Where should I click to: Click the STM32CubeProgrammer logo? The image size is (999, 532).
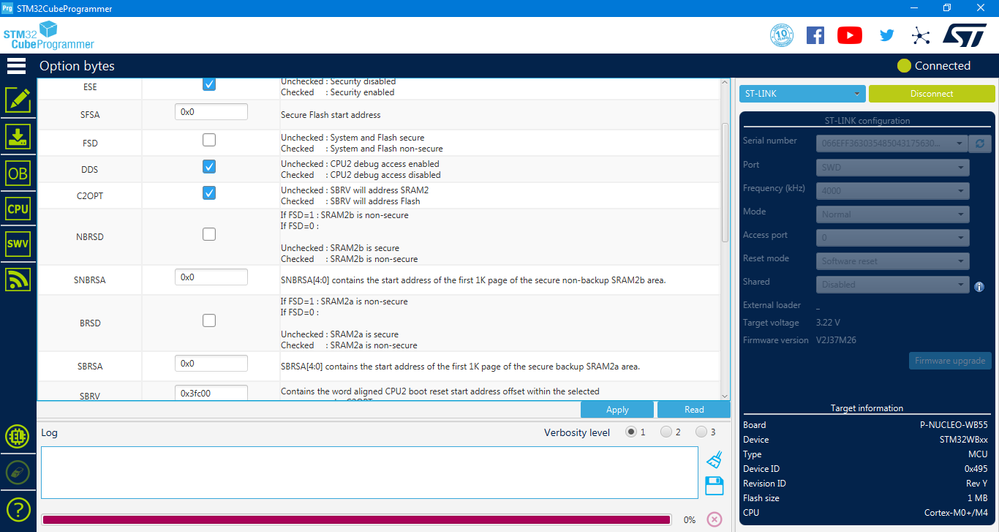point(48,36)
